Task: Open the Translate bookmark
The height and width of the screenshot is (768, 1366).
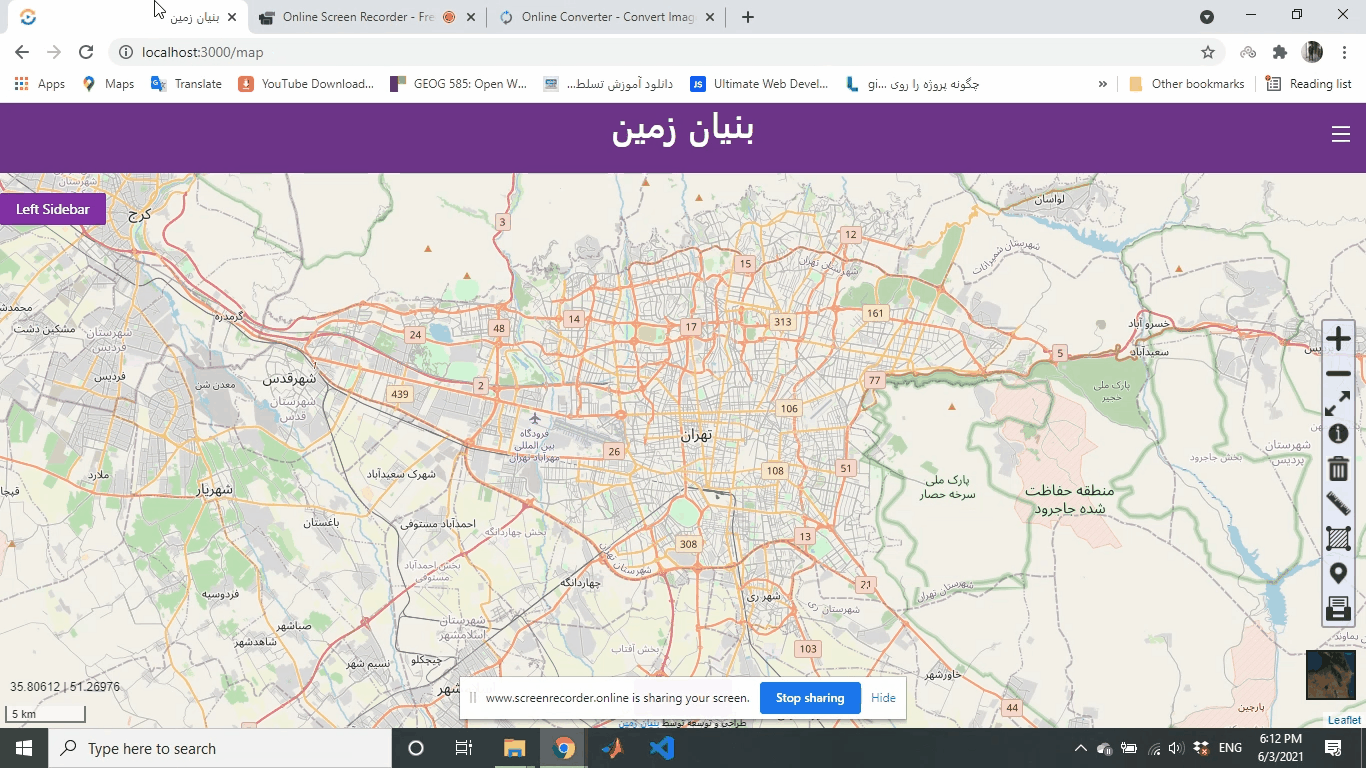Action: point(186,84)
